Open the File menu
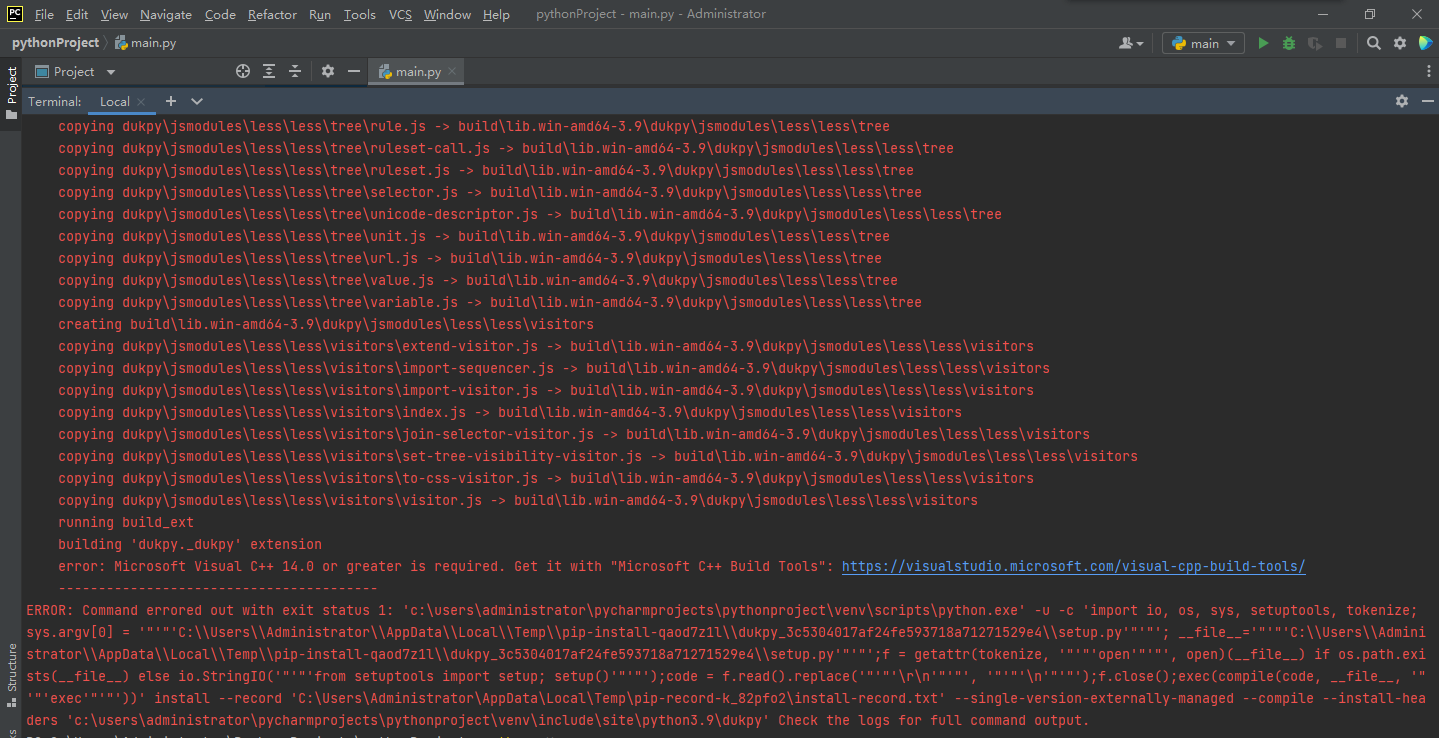 (x=44, y=14)
